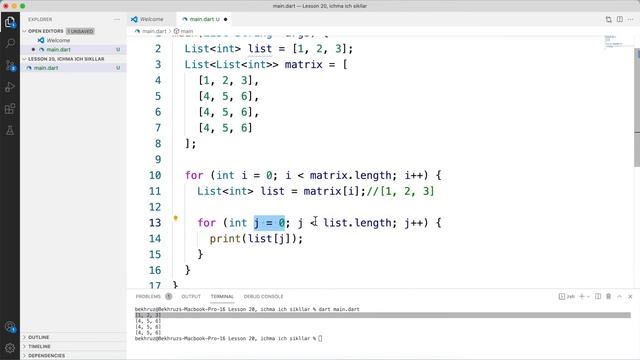Open the Output panel tab
The width and height of the screenshot is (640, 360).
[191, 296]
